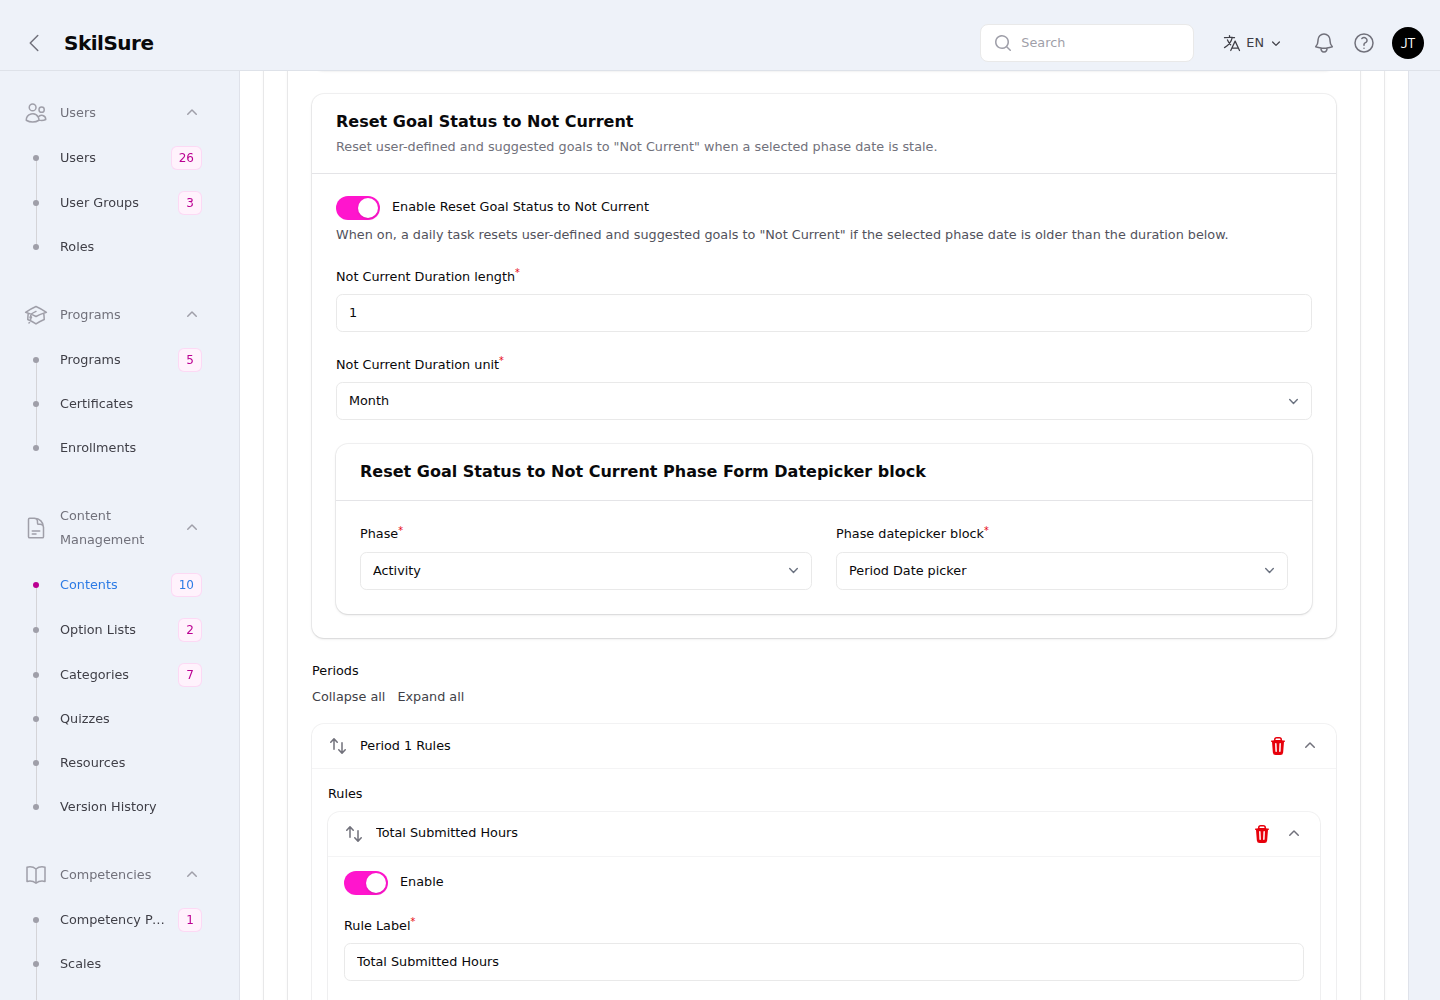Click the Competencies book icon
Viewport: 1440px width, 1000px height.
(36, 875)
